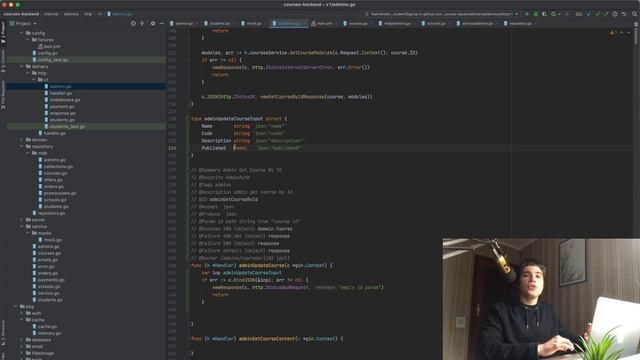The image size is (640, 360).
Task: Click the warning triangle inspection indicator
Action: [x=611, y=32]
